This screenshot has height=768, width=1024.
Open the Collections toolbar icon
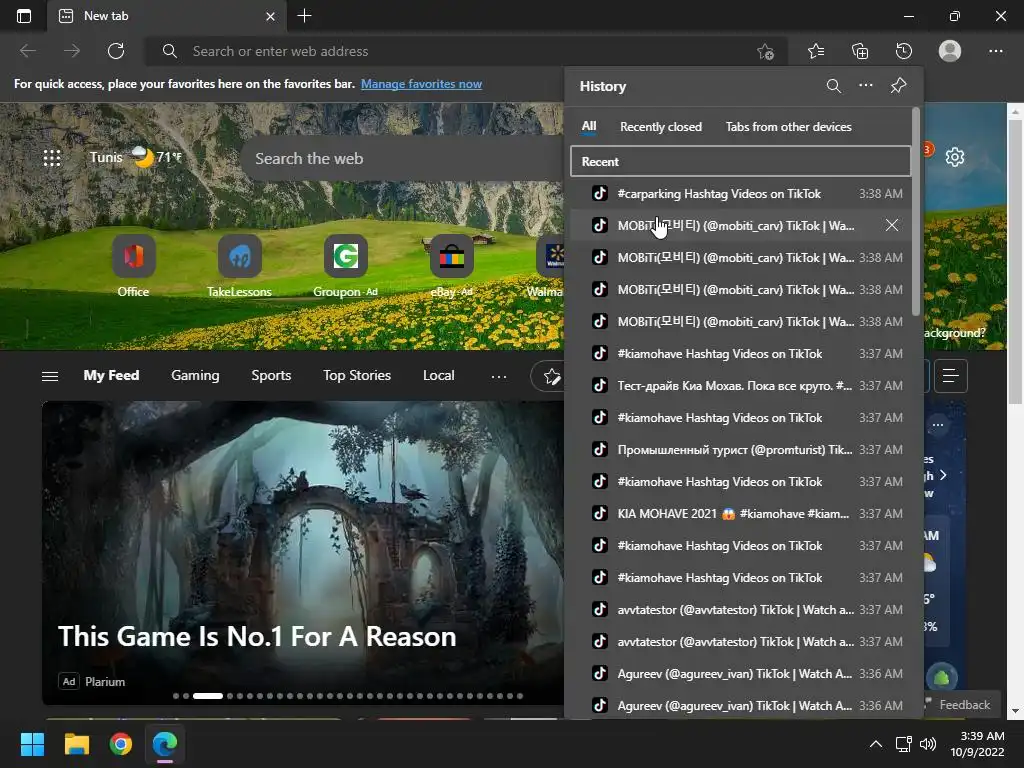click(x=860, y=51)
